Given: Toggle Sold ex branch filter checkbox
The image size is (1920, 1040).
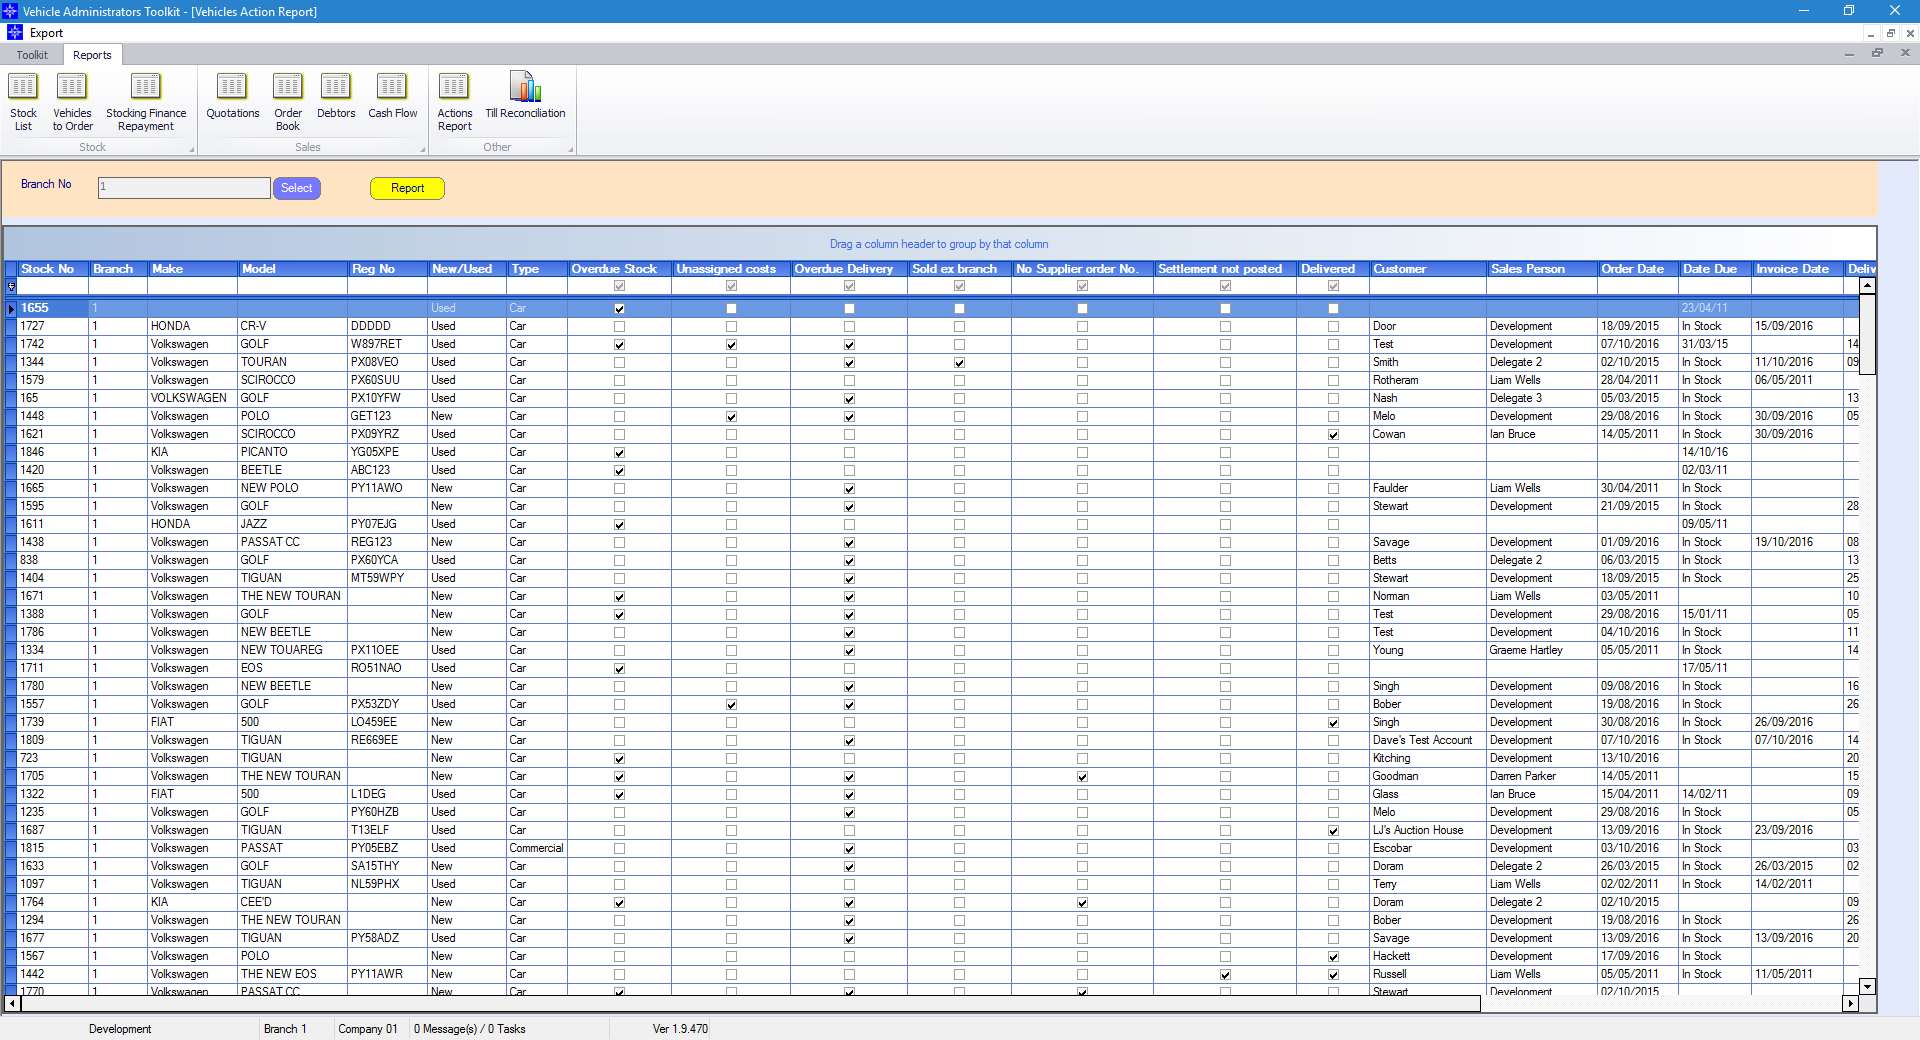Looking at the screenshot, I should pos(959,286).
